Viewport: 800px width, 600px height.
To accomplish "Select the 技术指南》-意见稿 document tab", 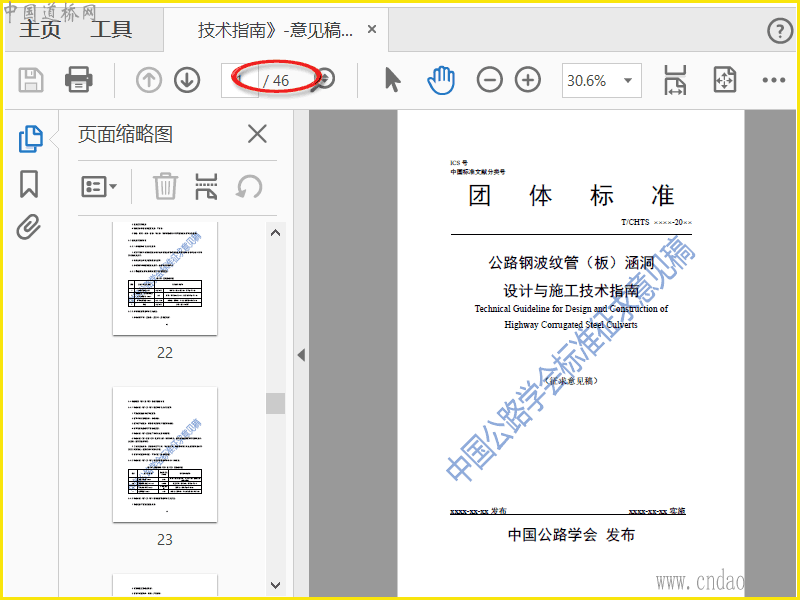I will [276, 30].
